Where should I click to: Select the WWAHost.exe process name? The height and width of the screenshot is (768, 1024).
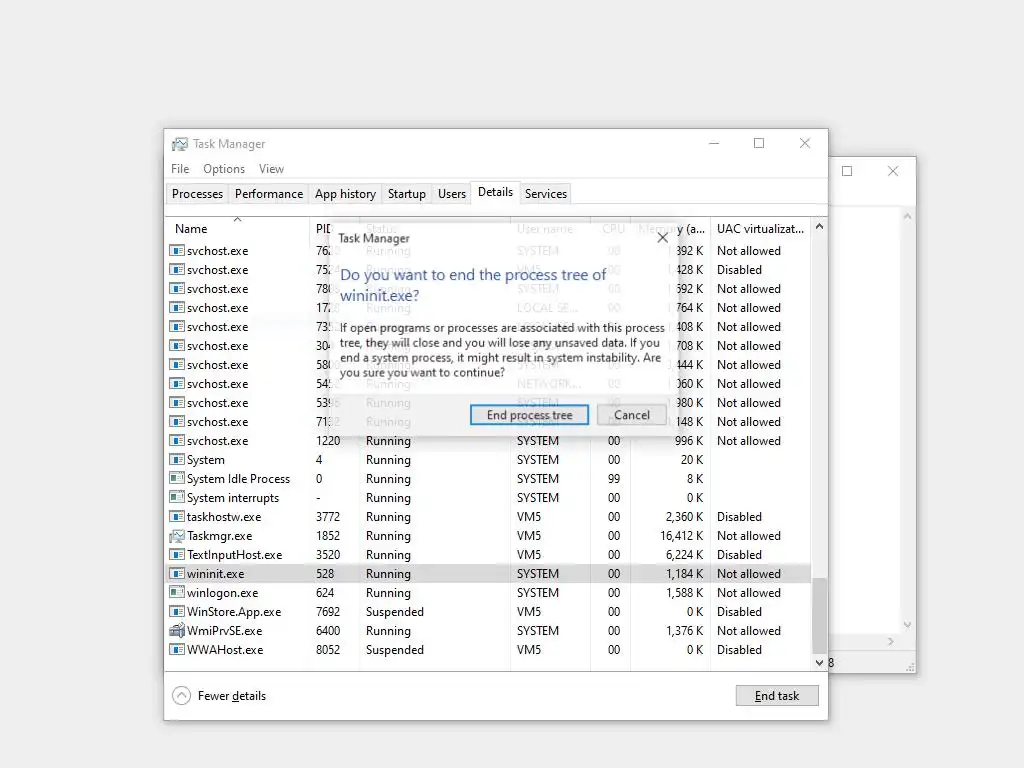225,650
